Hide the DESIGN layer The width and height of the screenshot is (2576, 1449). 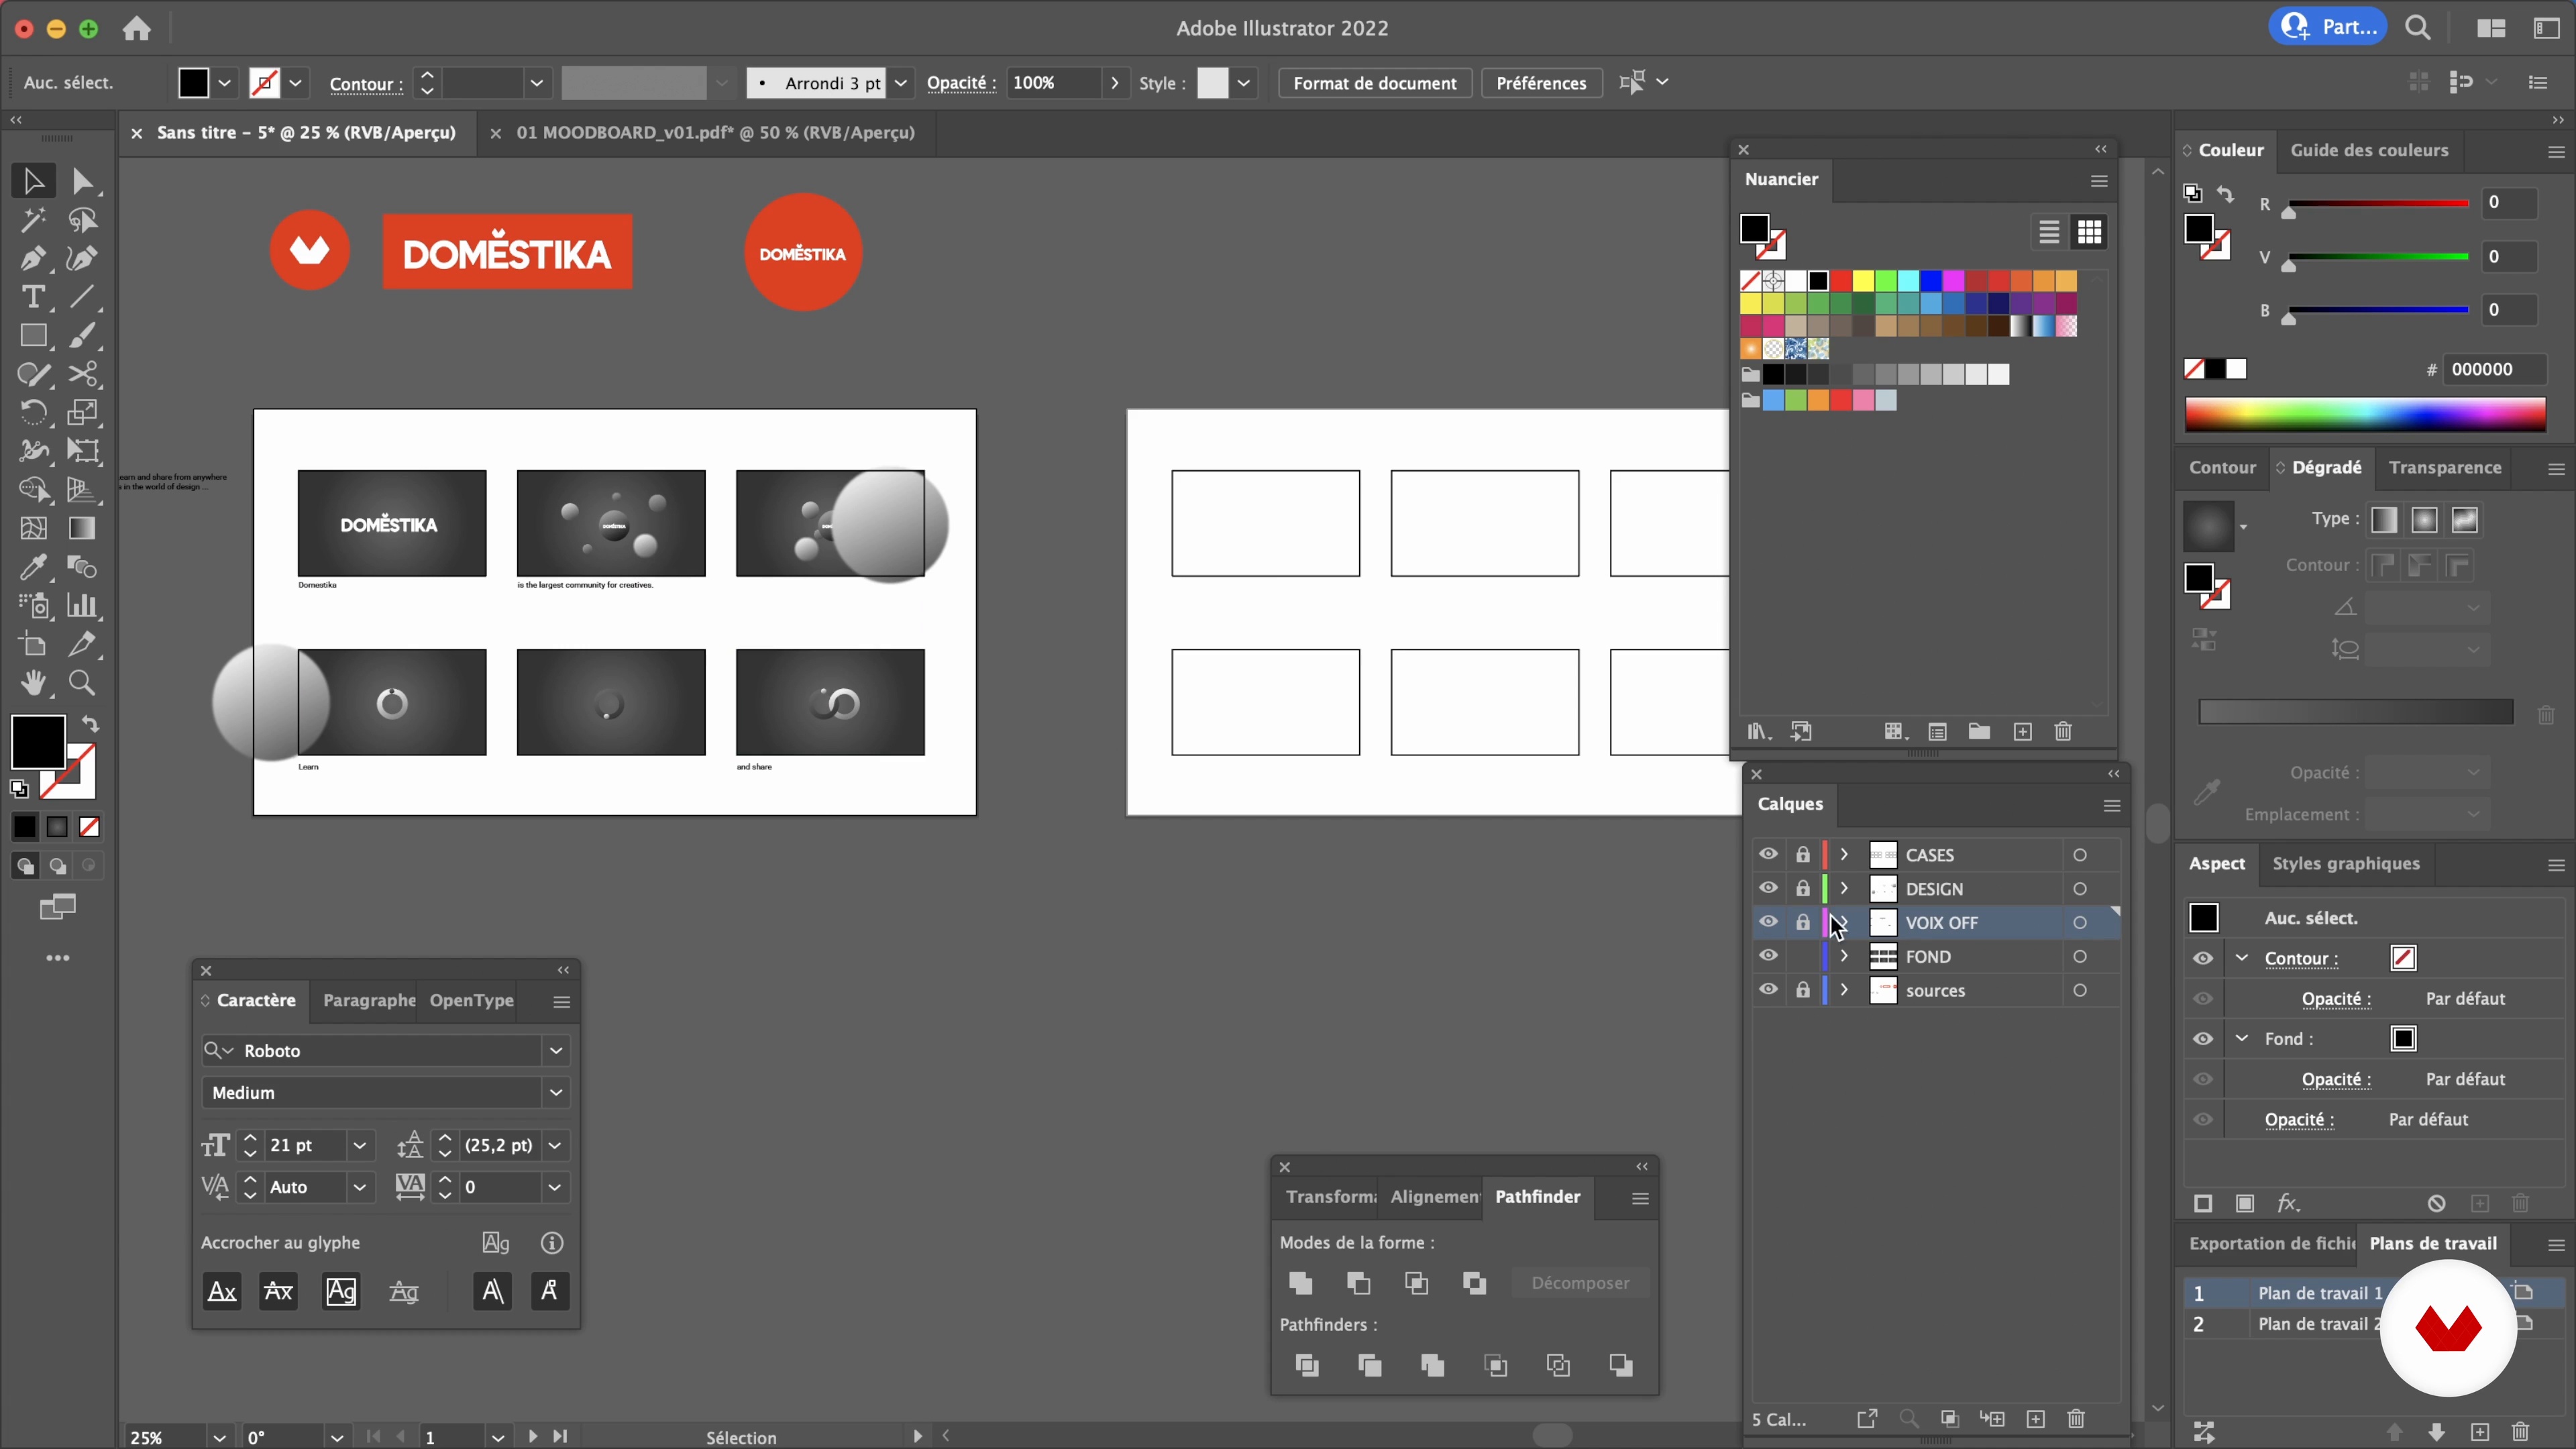pyautogui.click(x=1768, y=889)
